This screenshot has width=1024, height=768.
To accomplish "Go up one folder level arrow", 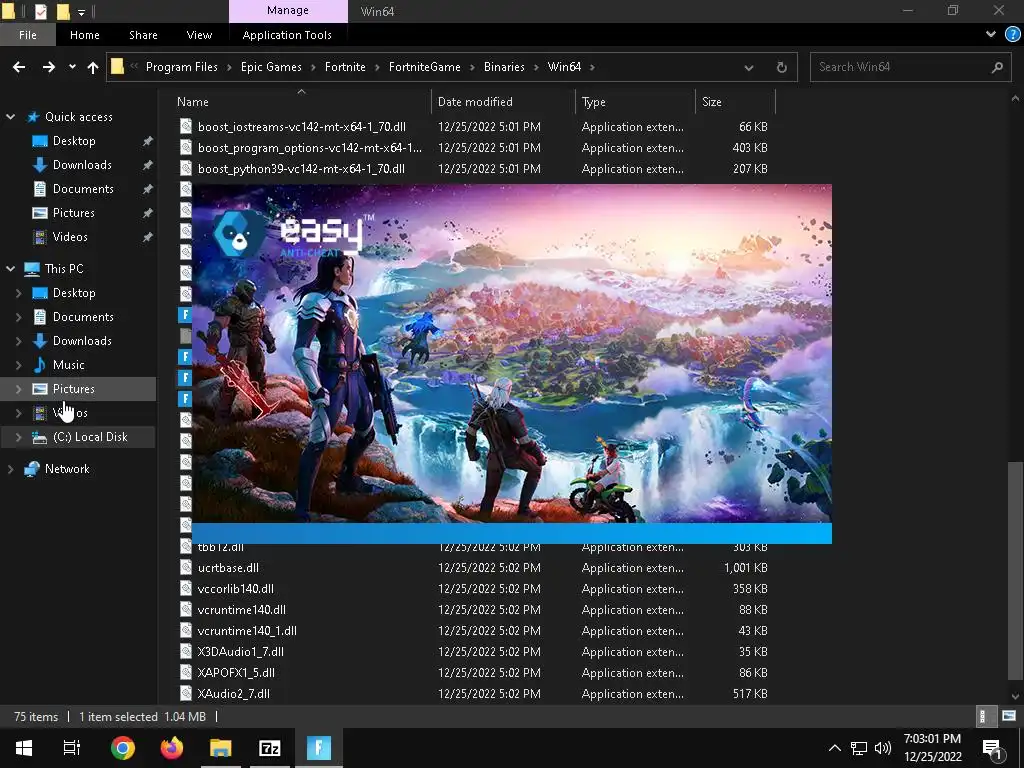I will 93,67.
